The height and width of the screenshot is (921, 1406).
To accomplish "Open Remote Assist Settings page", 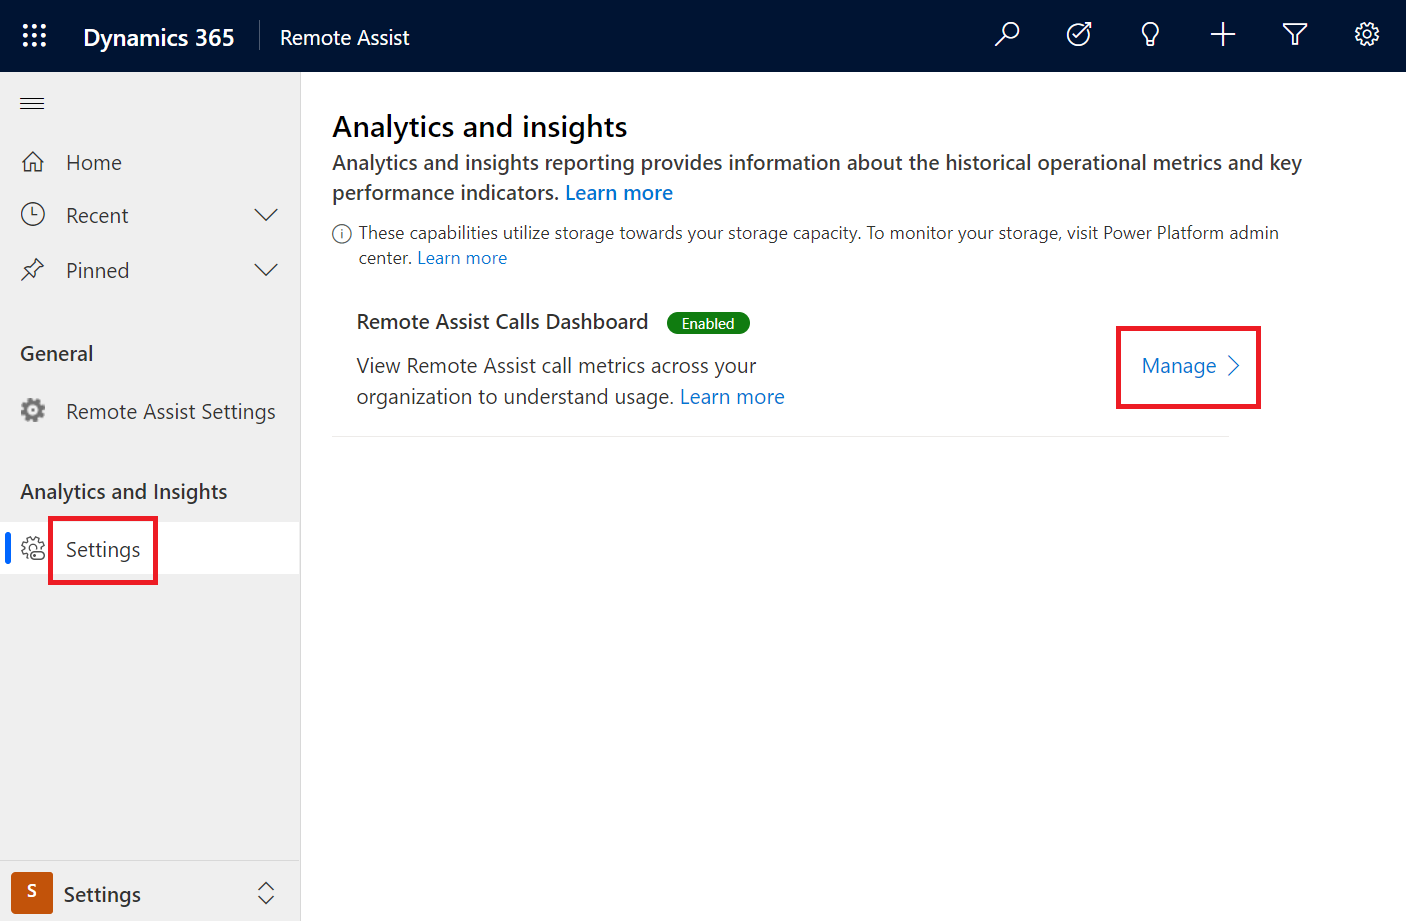I will point(171,412).
